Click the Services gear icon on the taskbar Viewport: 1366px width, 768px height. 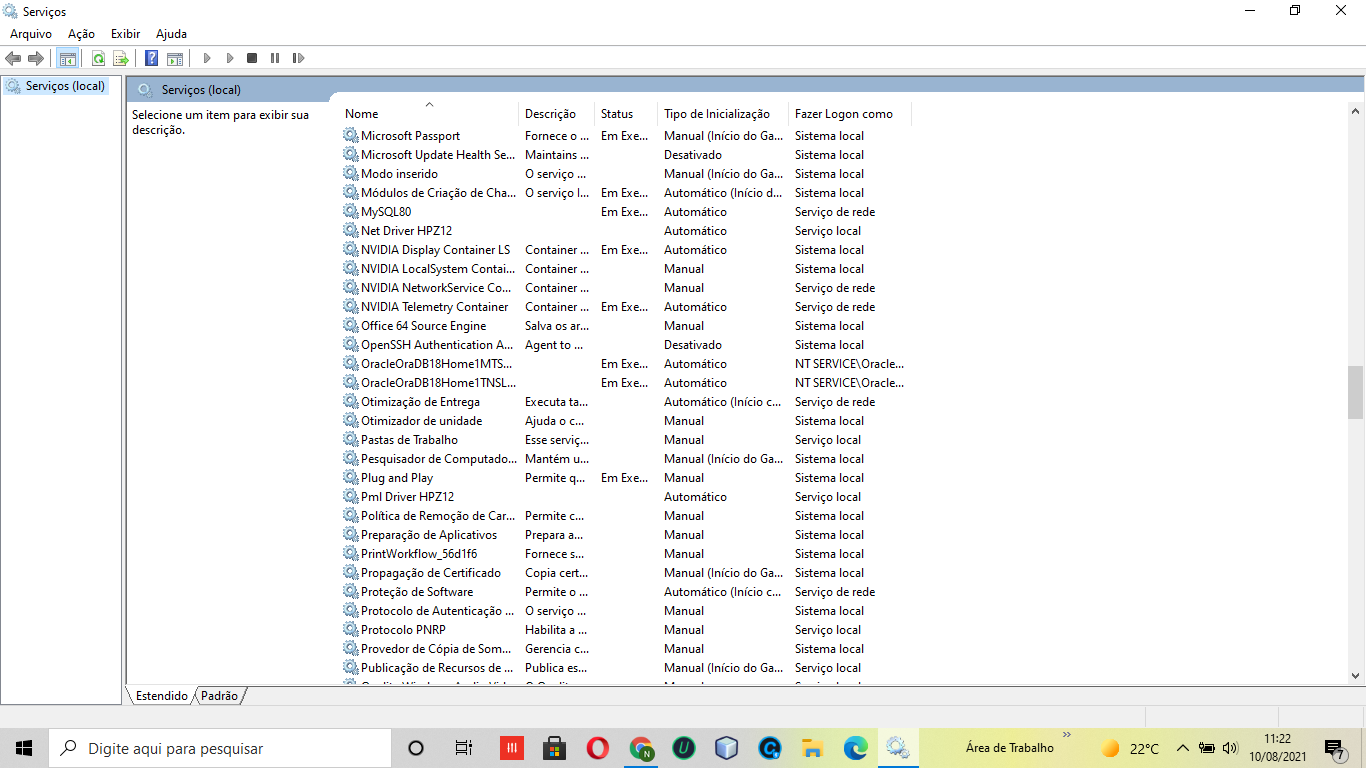pyautogui.click(x=898, y=748)
